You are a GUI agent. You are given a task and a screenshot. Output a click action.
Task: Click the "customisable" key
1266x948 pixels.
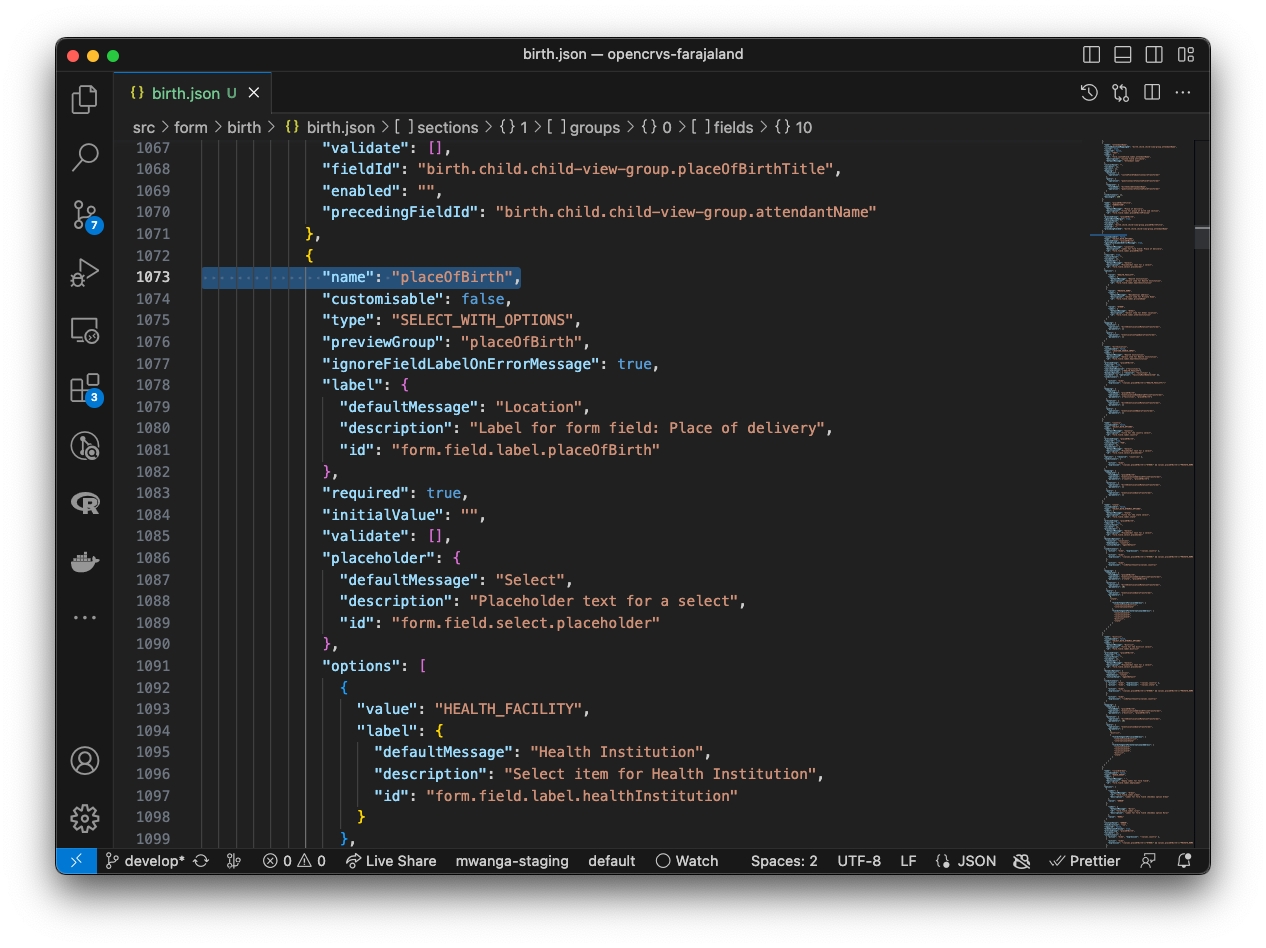pos(382,299)
